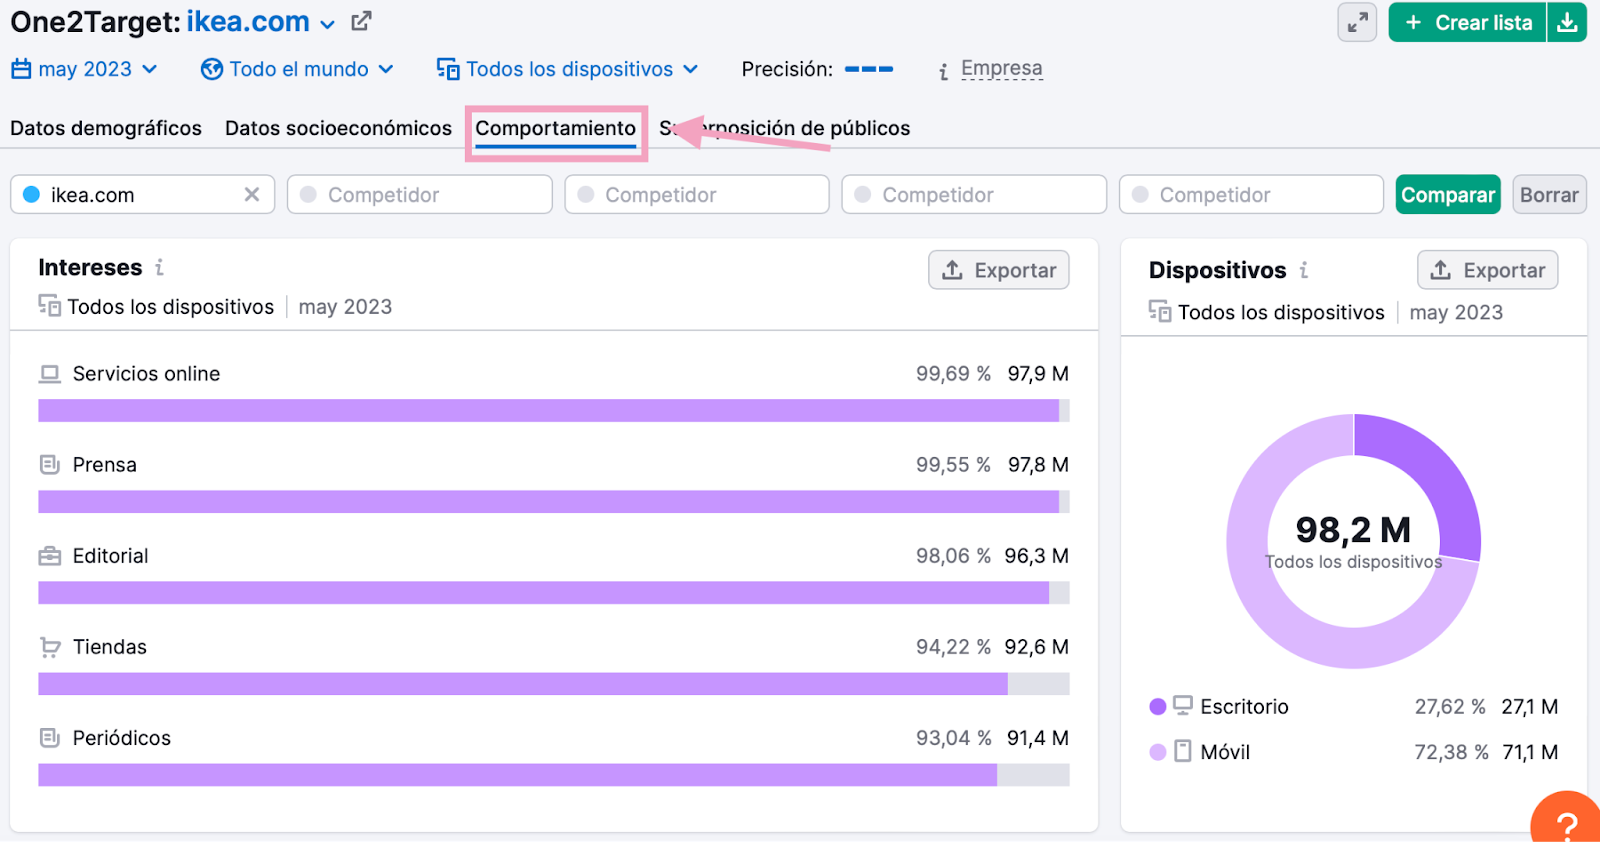The height and width of the screenshot is (842, 1600).
Task: Click the 72,38 % Móvil value
Action: click(x=1451, y=752)
